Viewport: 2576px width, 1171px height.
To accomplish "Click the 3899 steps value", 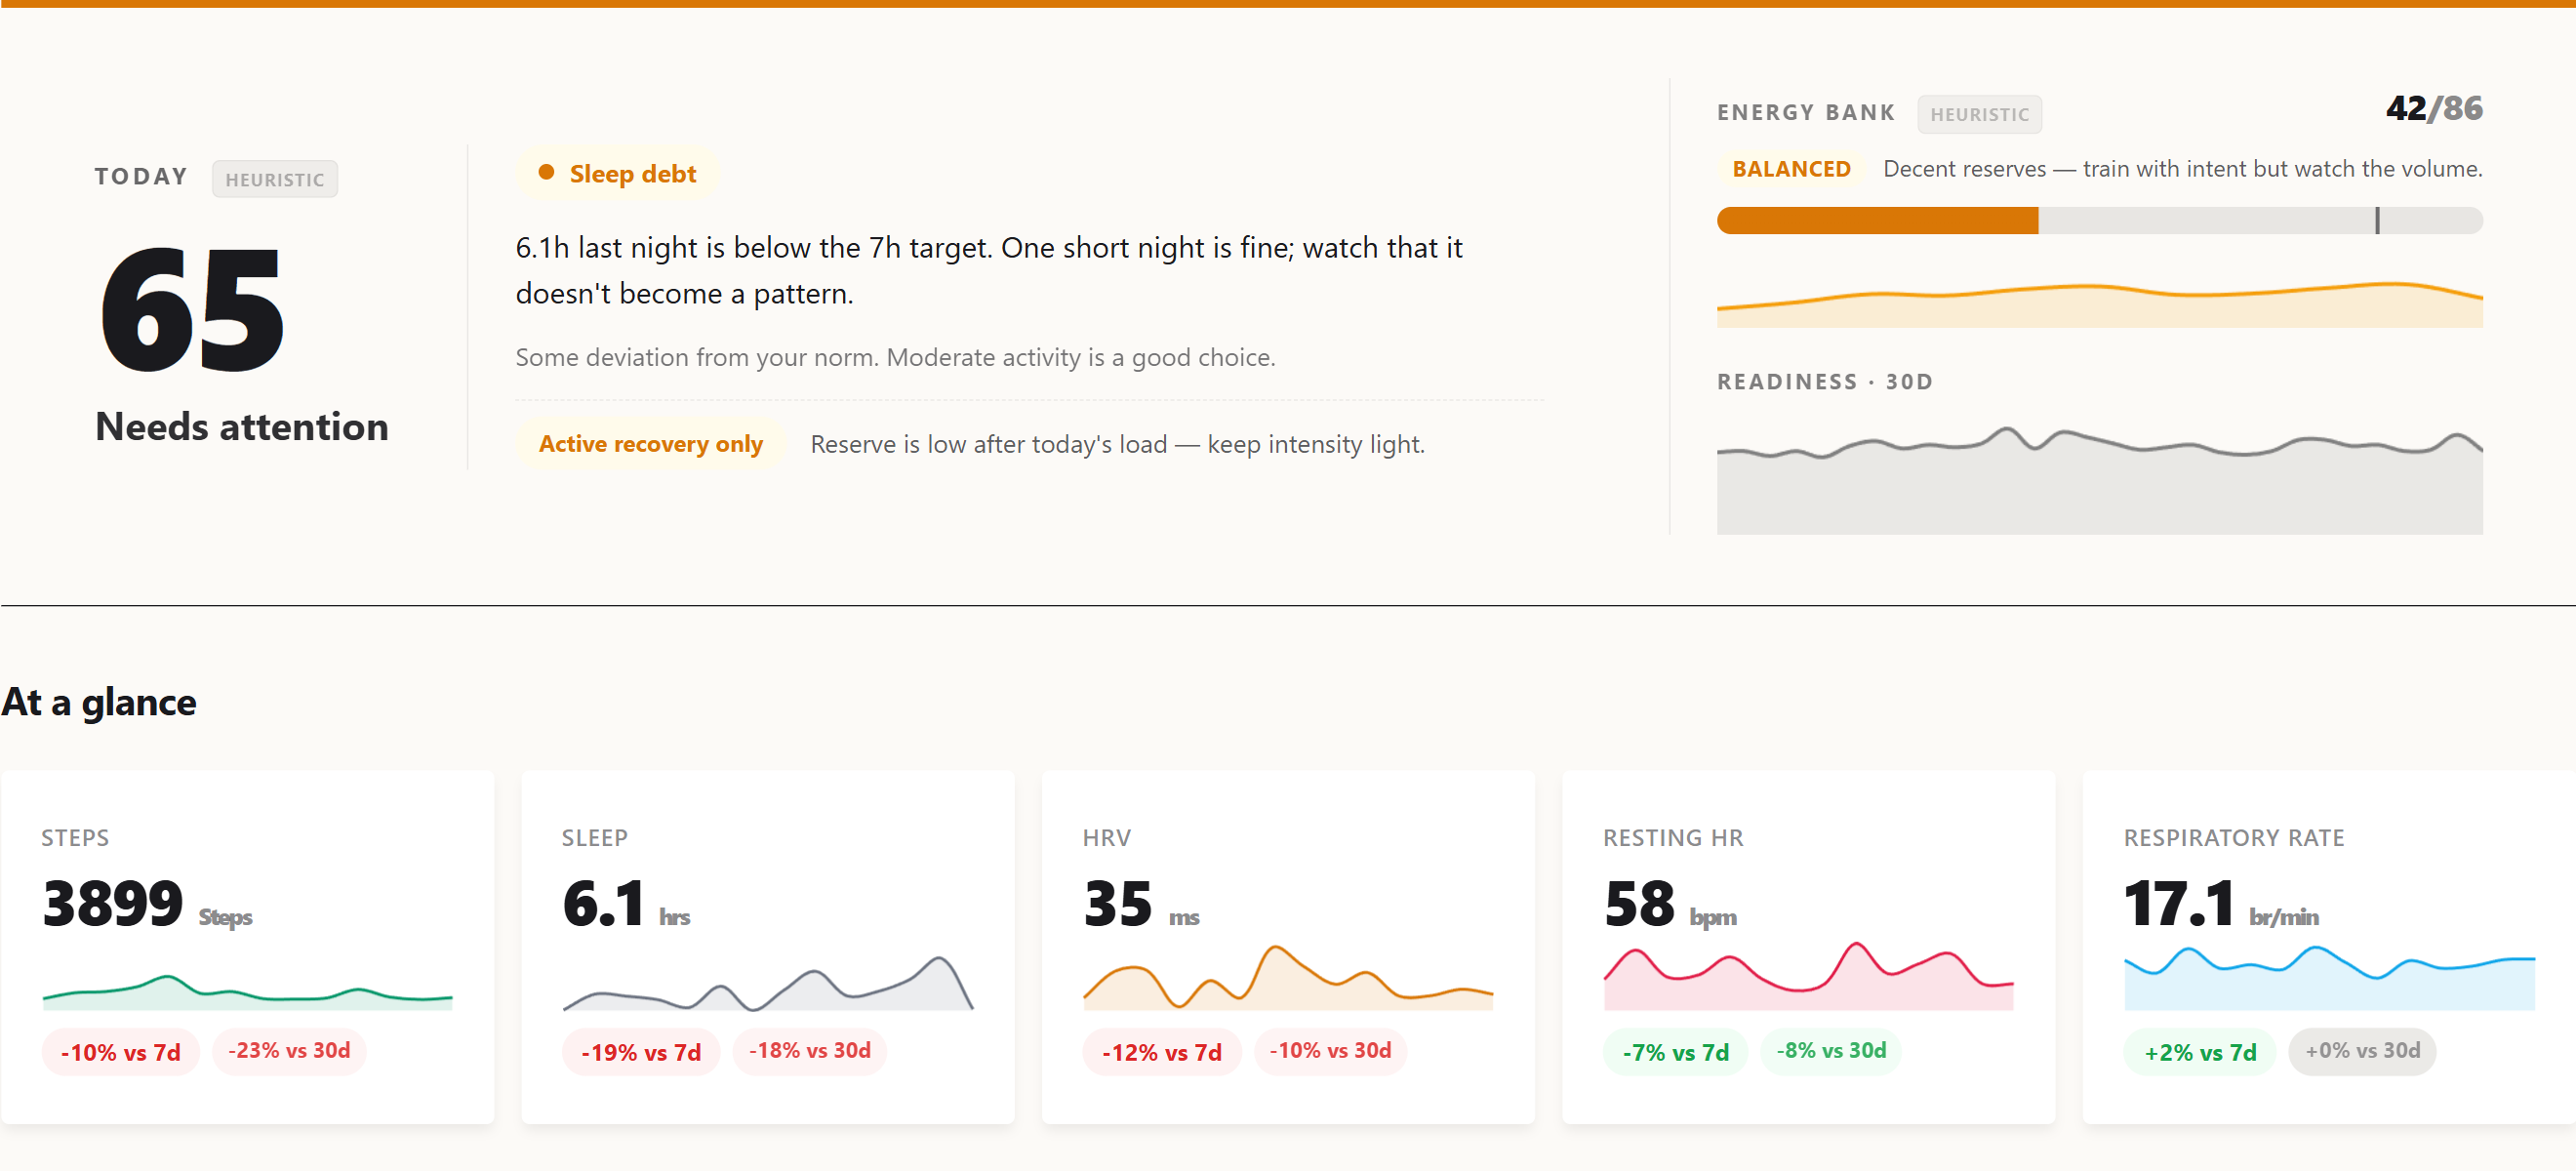I will click(147, 903).
